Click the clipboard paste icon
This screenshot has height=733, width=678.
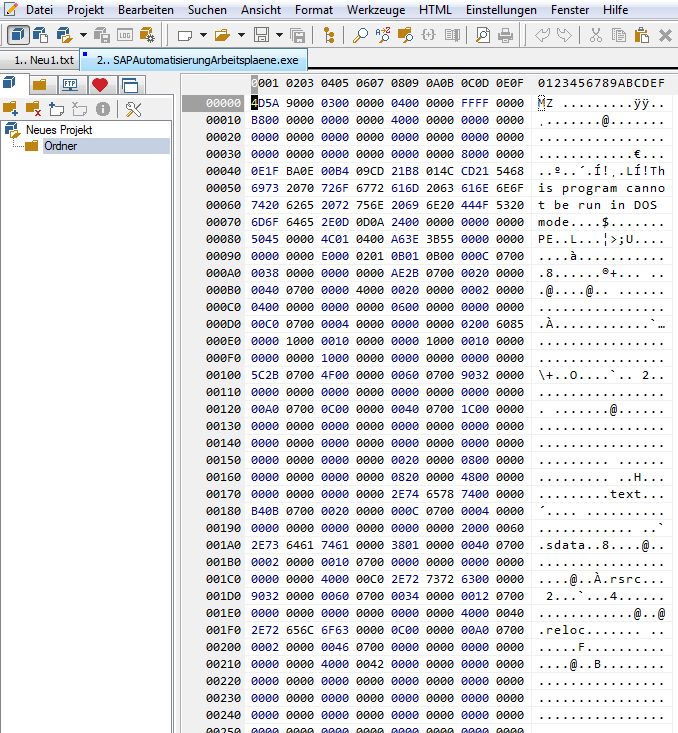pyautogui.click(x=642, y=35)
